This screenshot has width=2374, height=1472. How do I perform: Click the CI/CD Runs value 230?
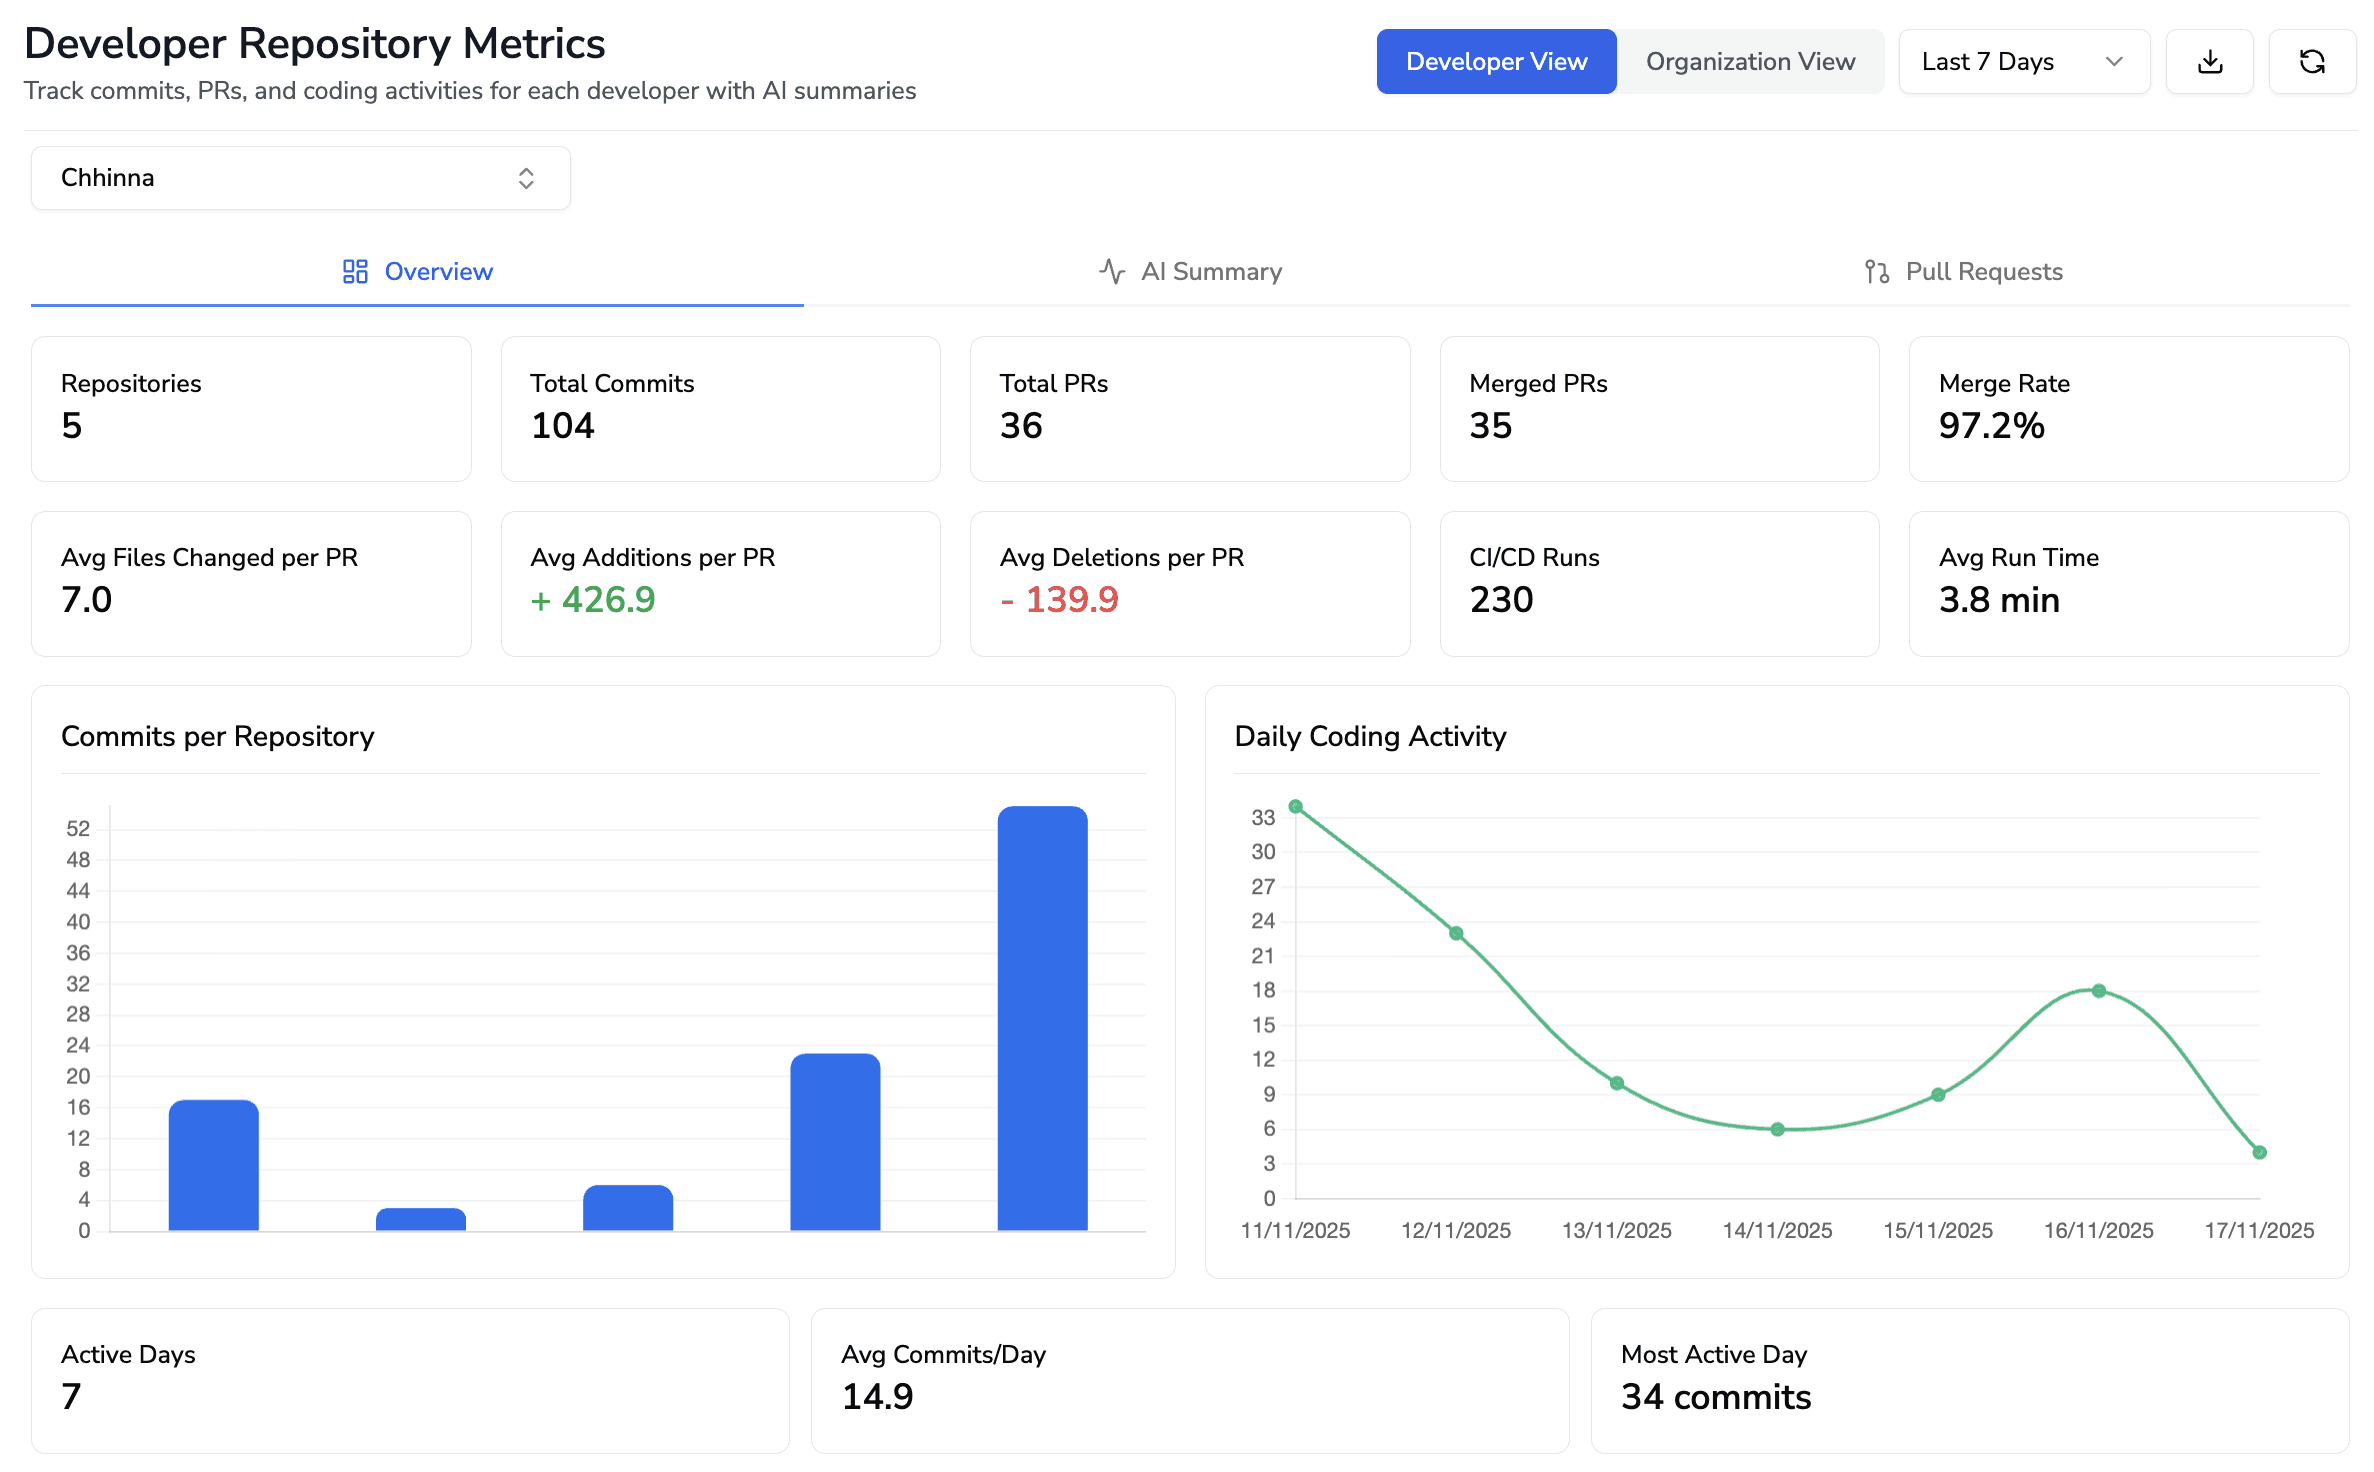pos(1502,600)
